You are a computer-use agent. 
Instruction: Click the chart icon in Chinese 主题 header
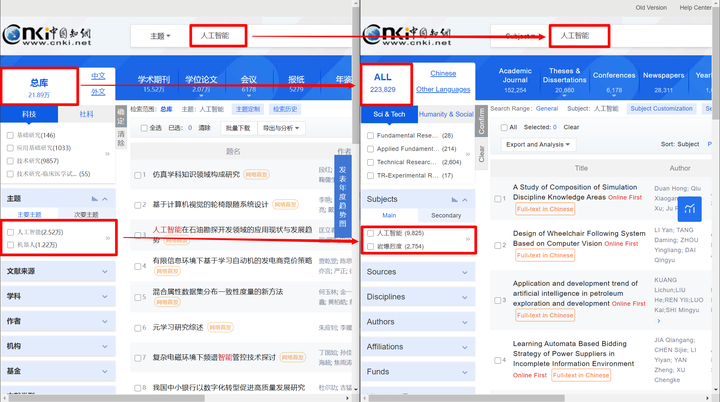(x=94, y=198)
